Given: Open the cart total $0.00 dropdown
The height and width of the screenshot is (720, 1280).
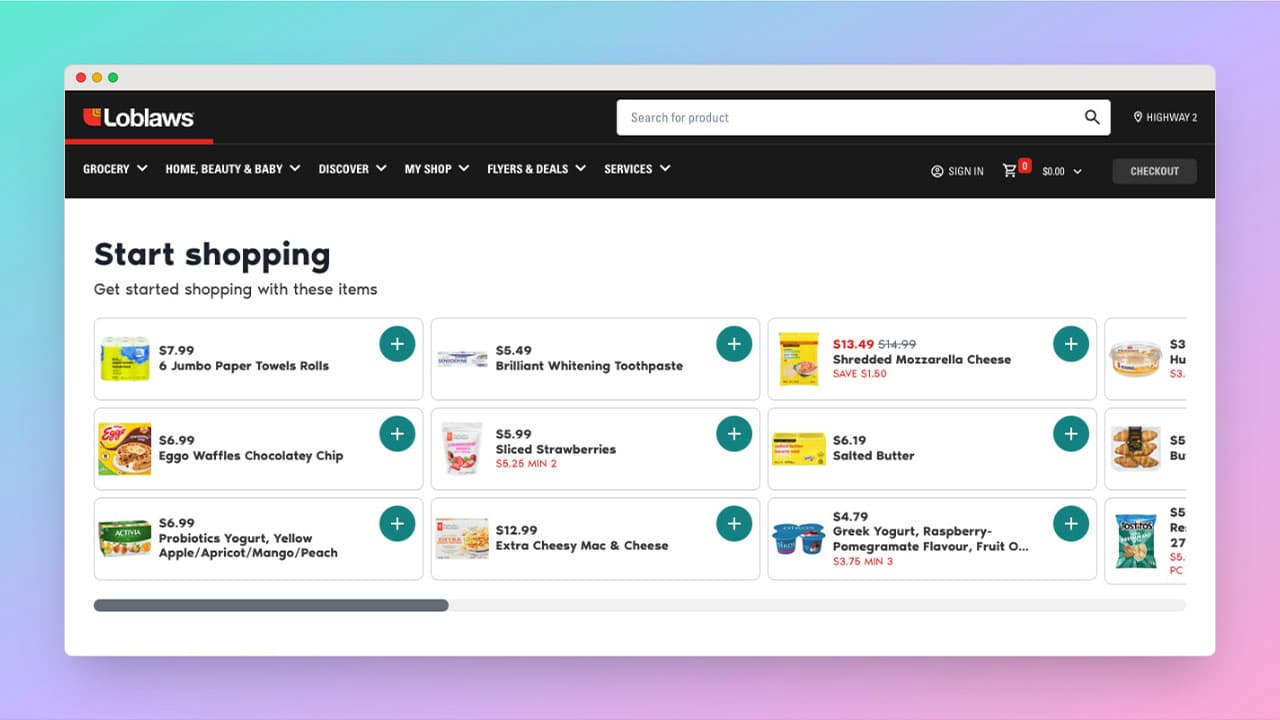Looking at the screenshot, I should (1062, 171).
